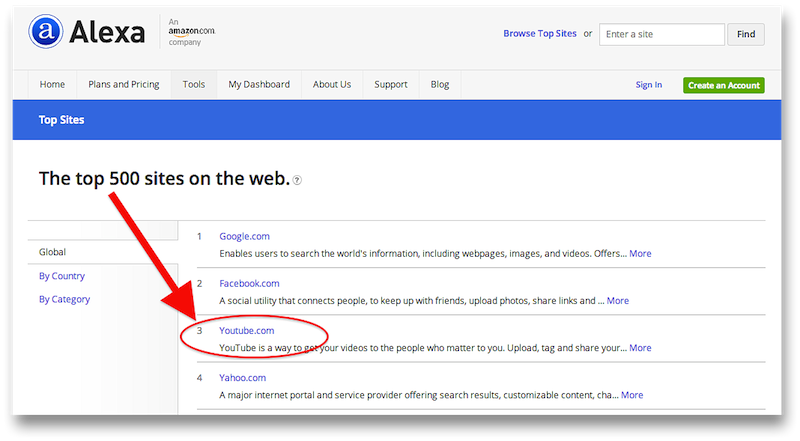Viewport: 800px width, 441px height.
Task: Expand More on the Youtube.com description
Action: pyautogui.click(x=640, y=348)
